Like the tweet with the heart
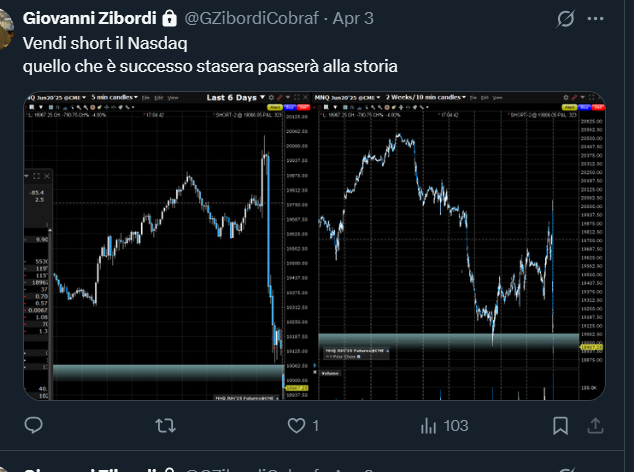The width and height of the screenshot is (634, 472). [296, 426]
